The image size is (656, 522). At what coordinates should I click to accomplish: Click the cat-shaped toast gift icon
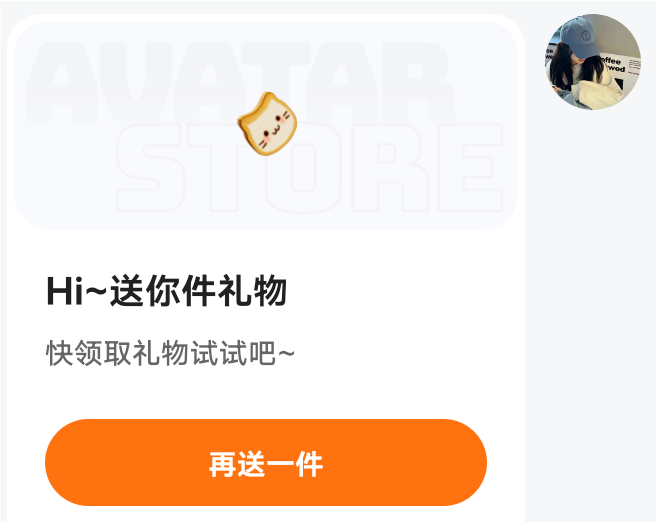coord(267,124)
